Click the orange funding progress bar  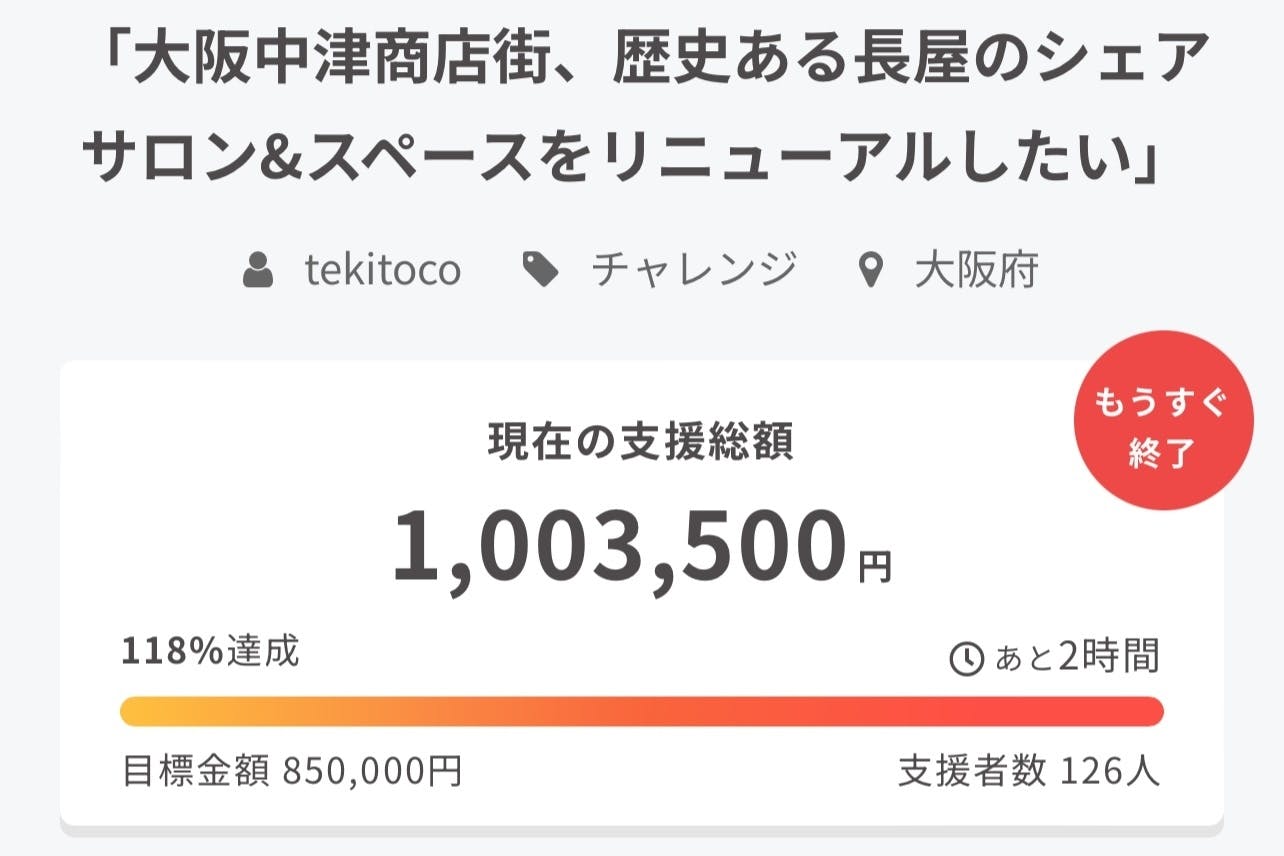(x=641, y=711)
